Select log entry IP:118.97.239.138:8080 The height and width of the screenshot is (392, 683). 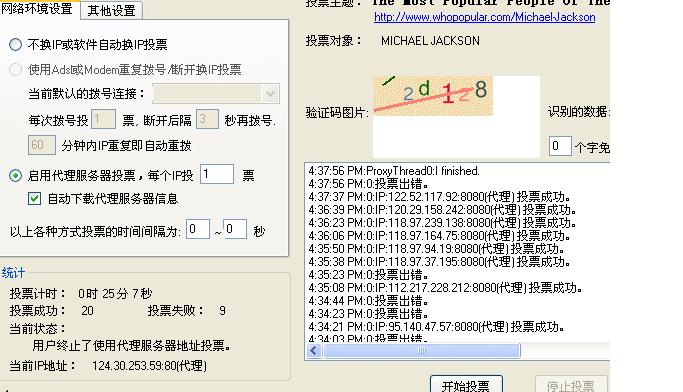coord(443,223)
